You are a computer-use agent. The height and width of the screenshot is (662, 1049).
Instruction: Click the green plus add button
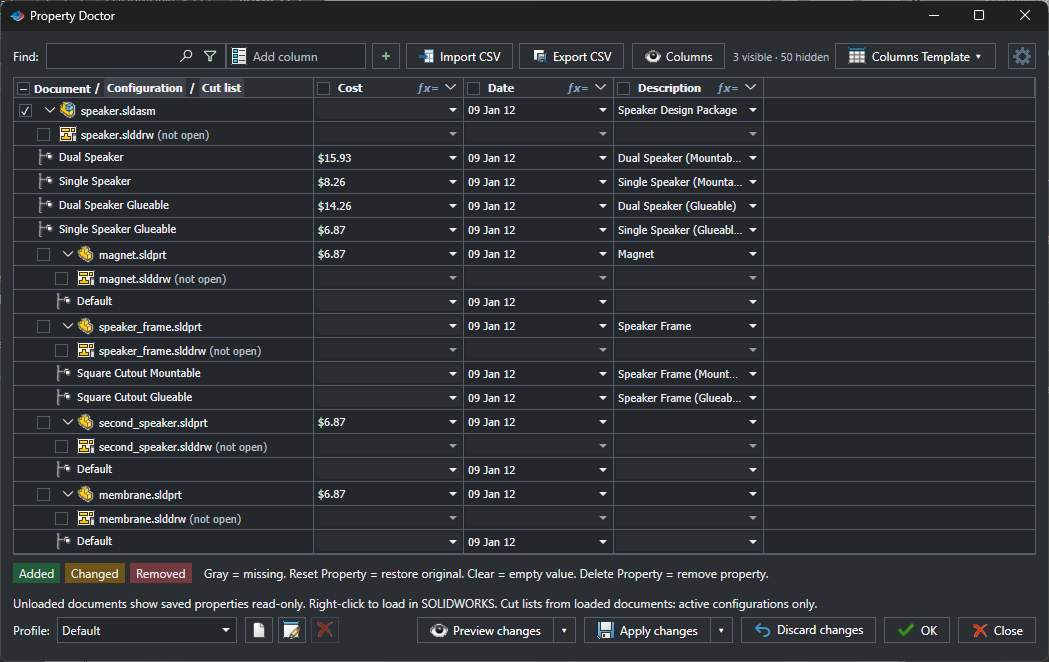tap(386, 56)
